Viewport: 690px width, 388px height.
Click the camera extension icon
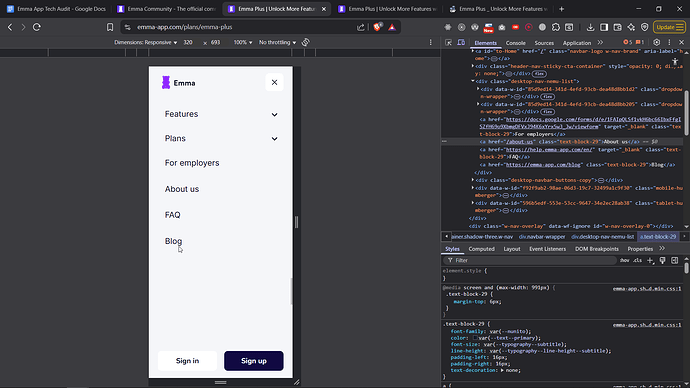502,27
